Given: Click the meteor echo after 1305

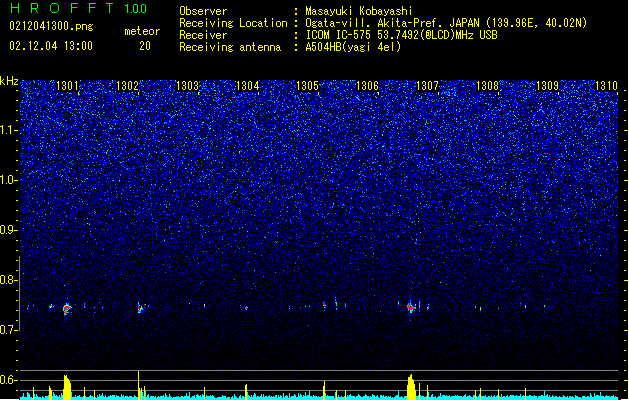Looking at the screenshot, I should 325,305.
